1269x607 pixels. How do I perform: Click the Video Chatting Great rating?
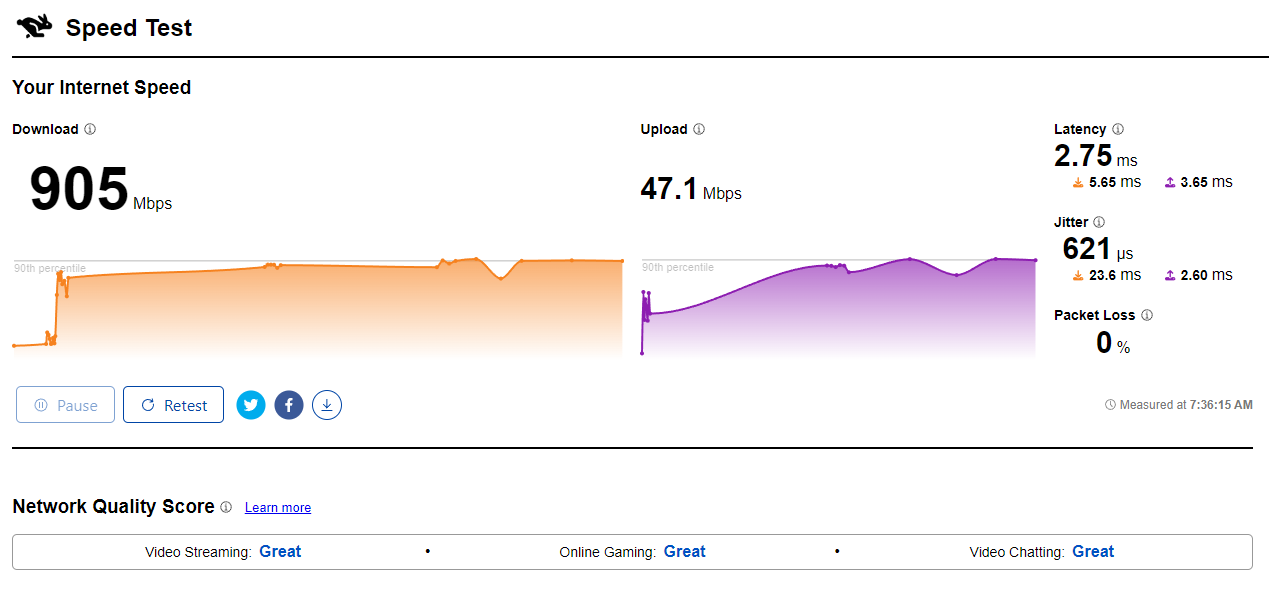click(x=1093, y=551)
